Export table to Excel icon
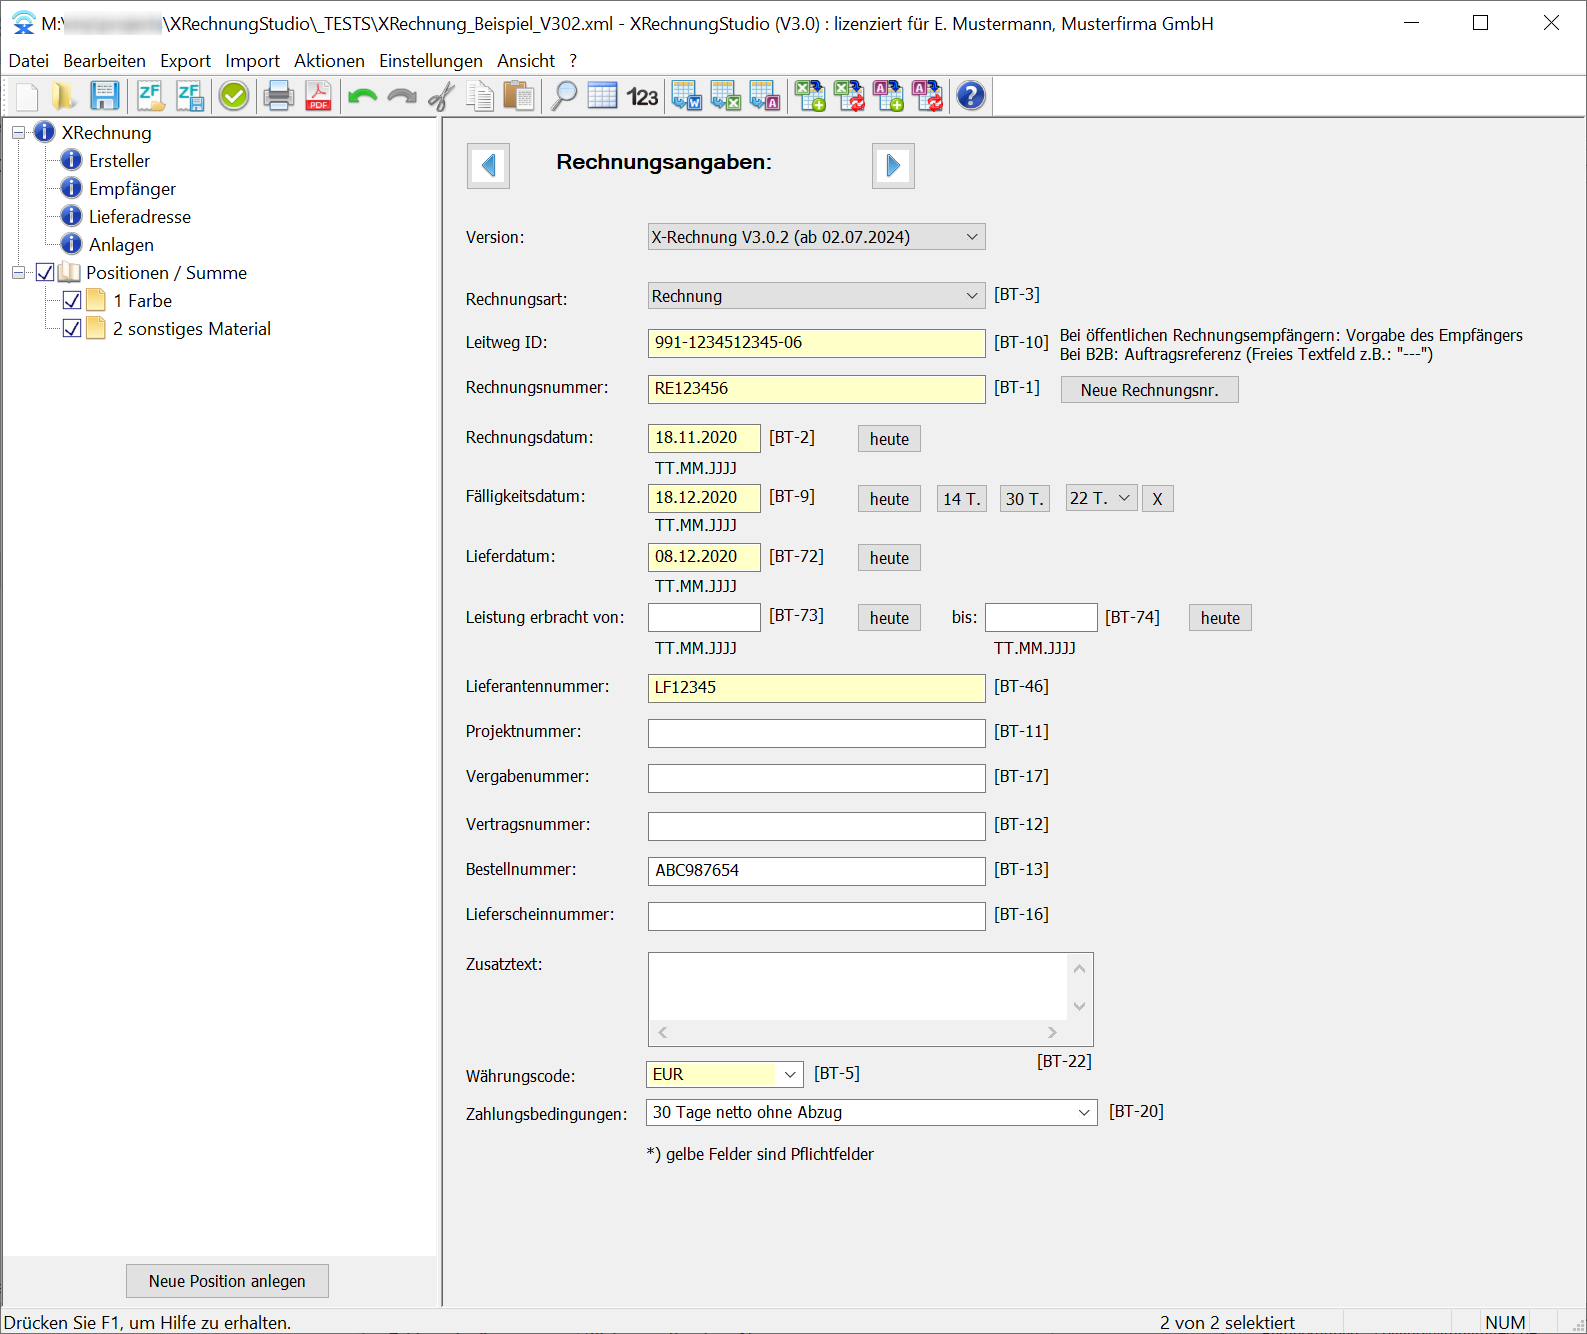The image size is (1587, 1334). [x=726, y=97]
